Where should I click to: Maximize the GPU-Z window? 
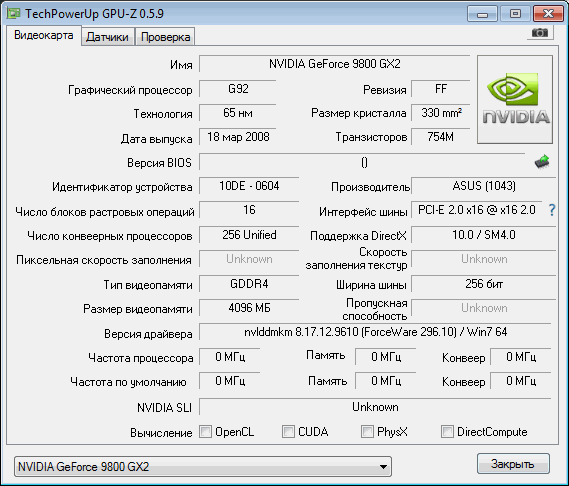point(515,14)
